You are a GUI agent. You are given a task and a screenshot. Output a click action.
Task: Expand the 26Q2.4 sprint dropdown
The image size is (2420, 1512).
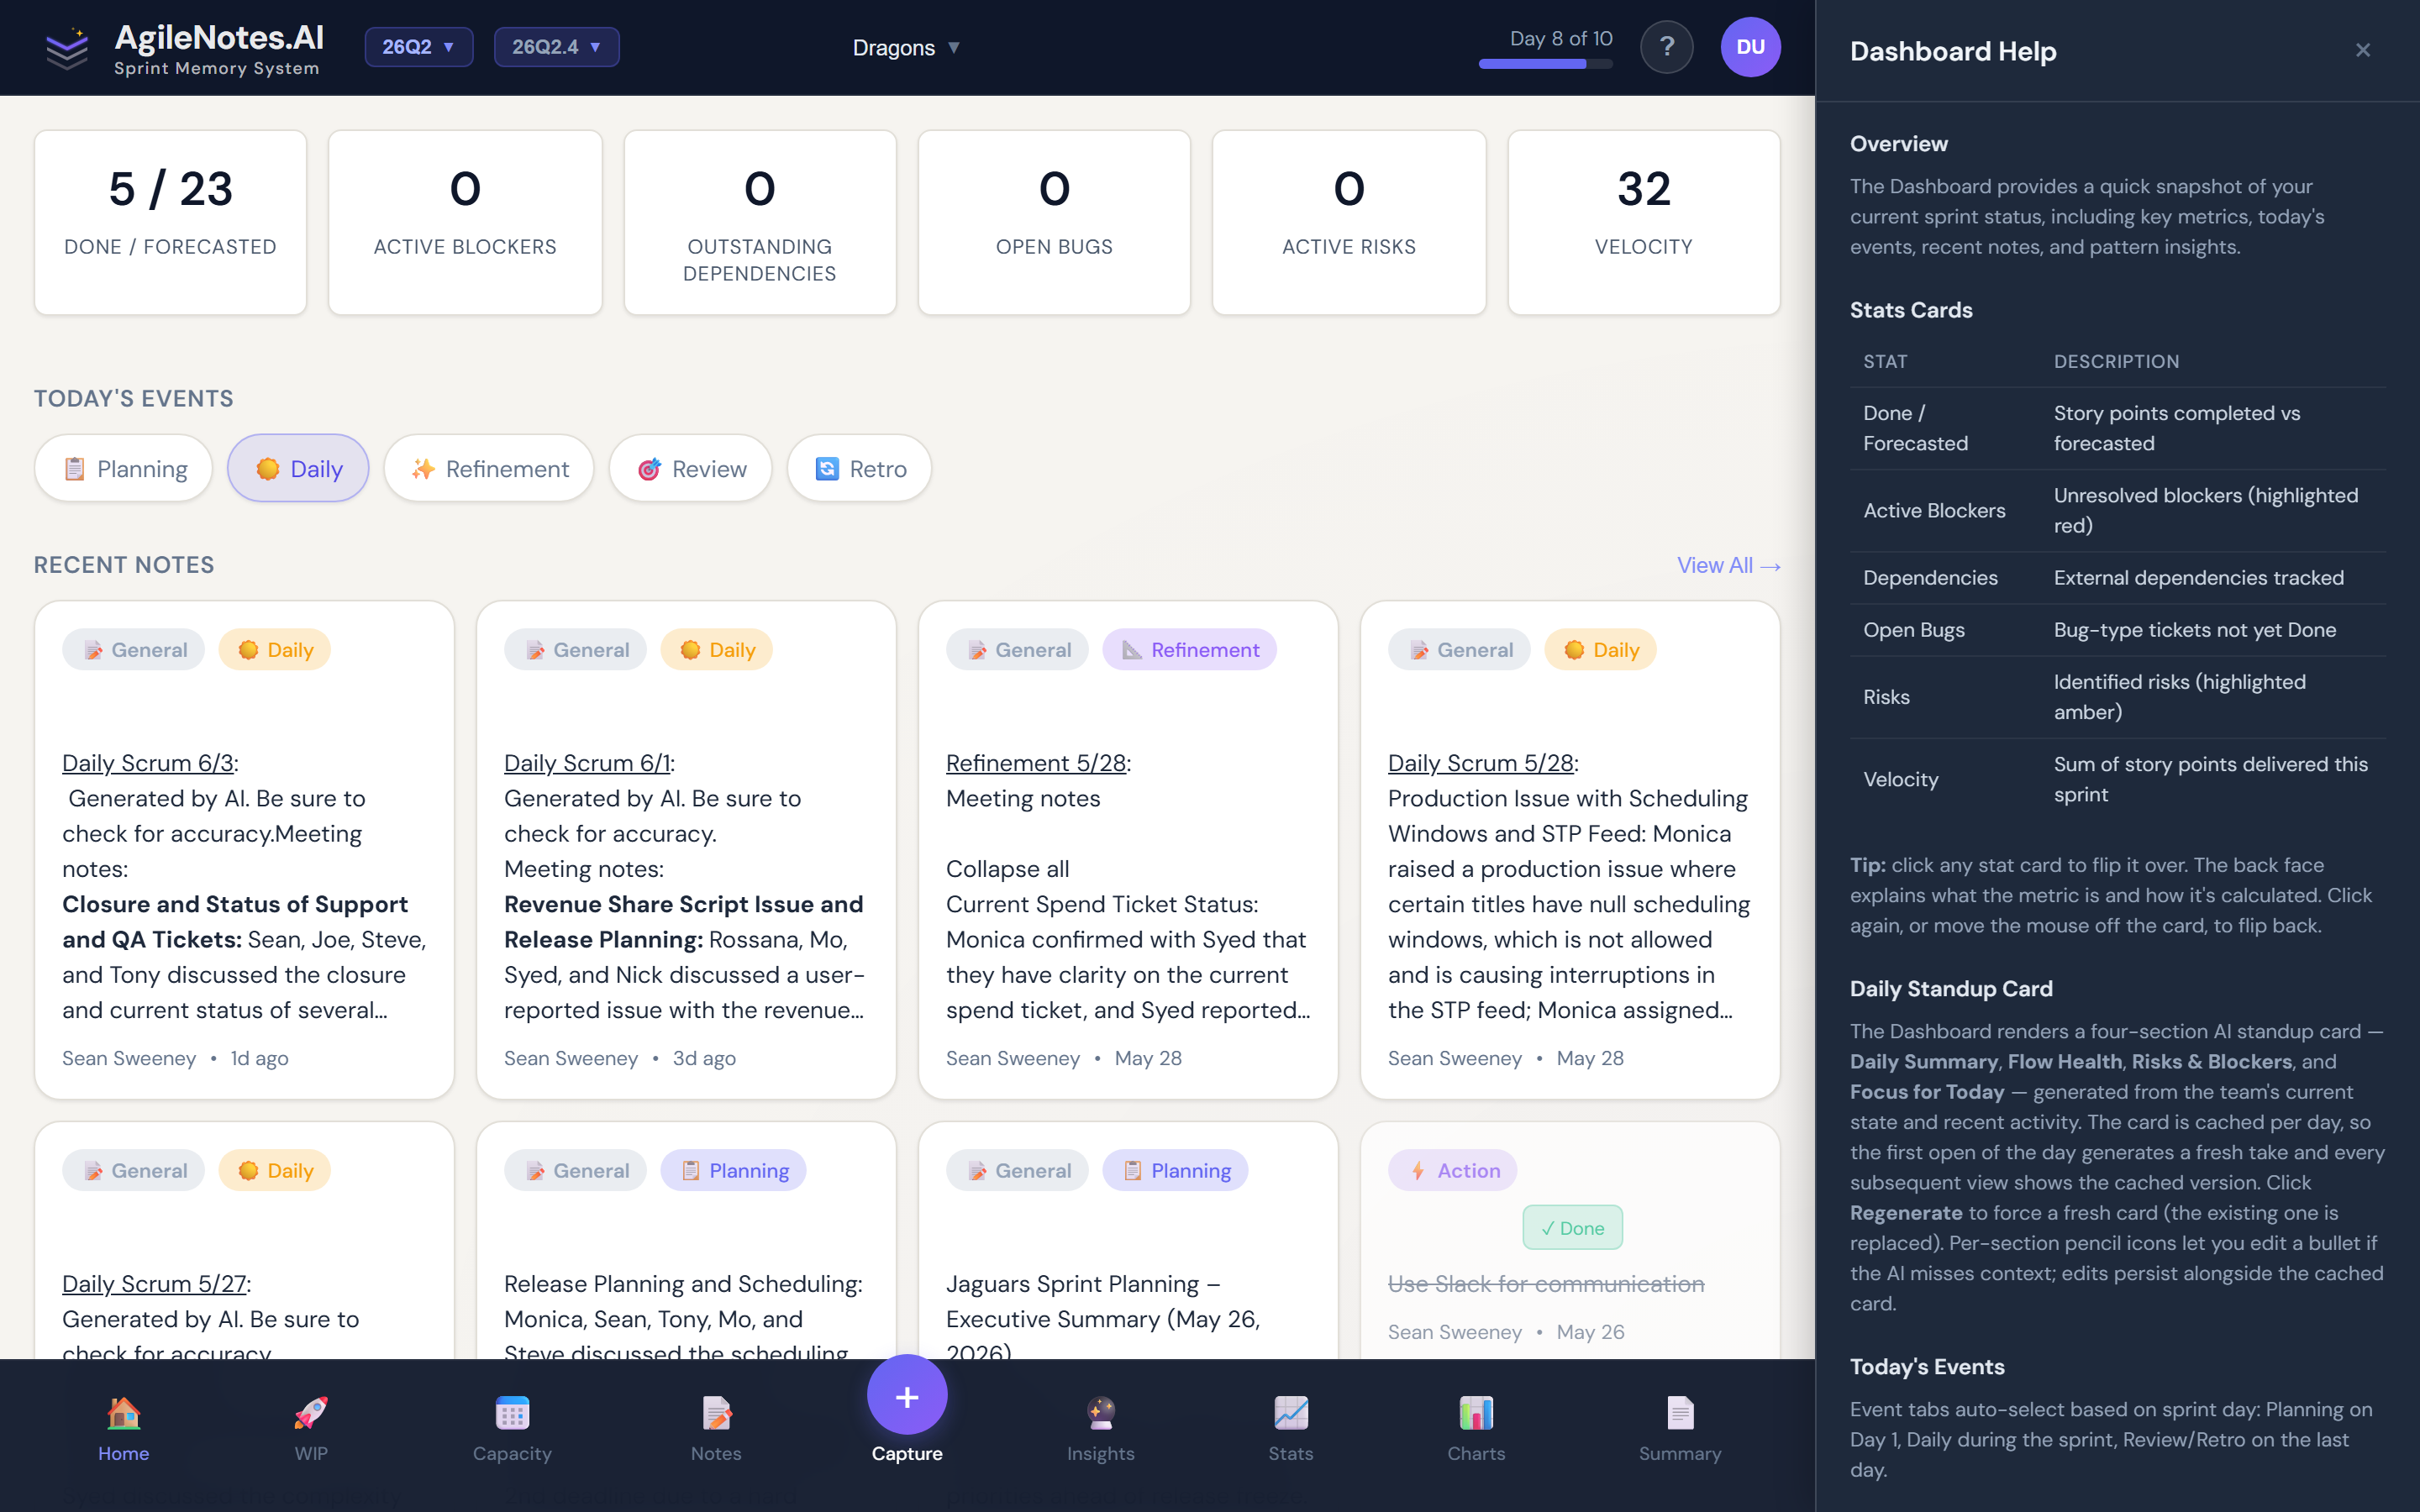pos(557,47)
